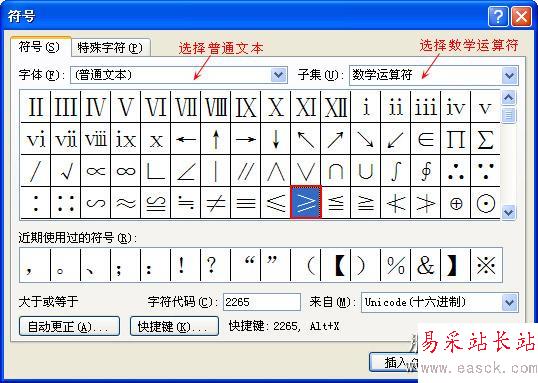Select the approximately-equal ≈ symbol

tap(126, 202)
